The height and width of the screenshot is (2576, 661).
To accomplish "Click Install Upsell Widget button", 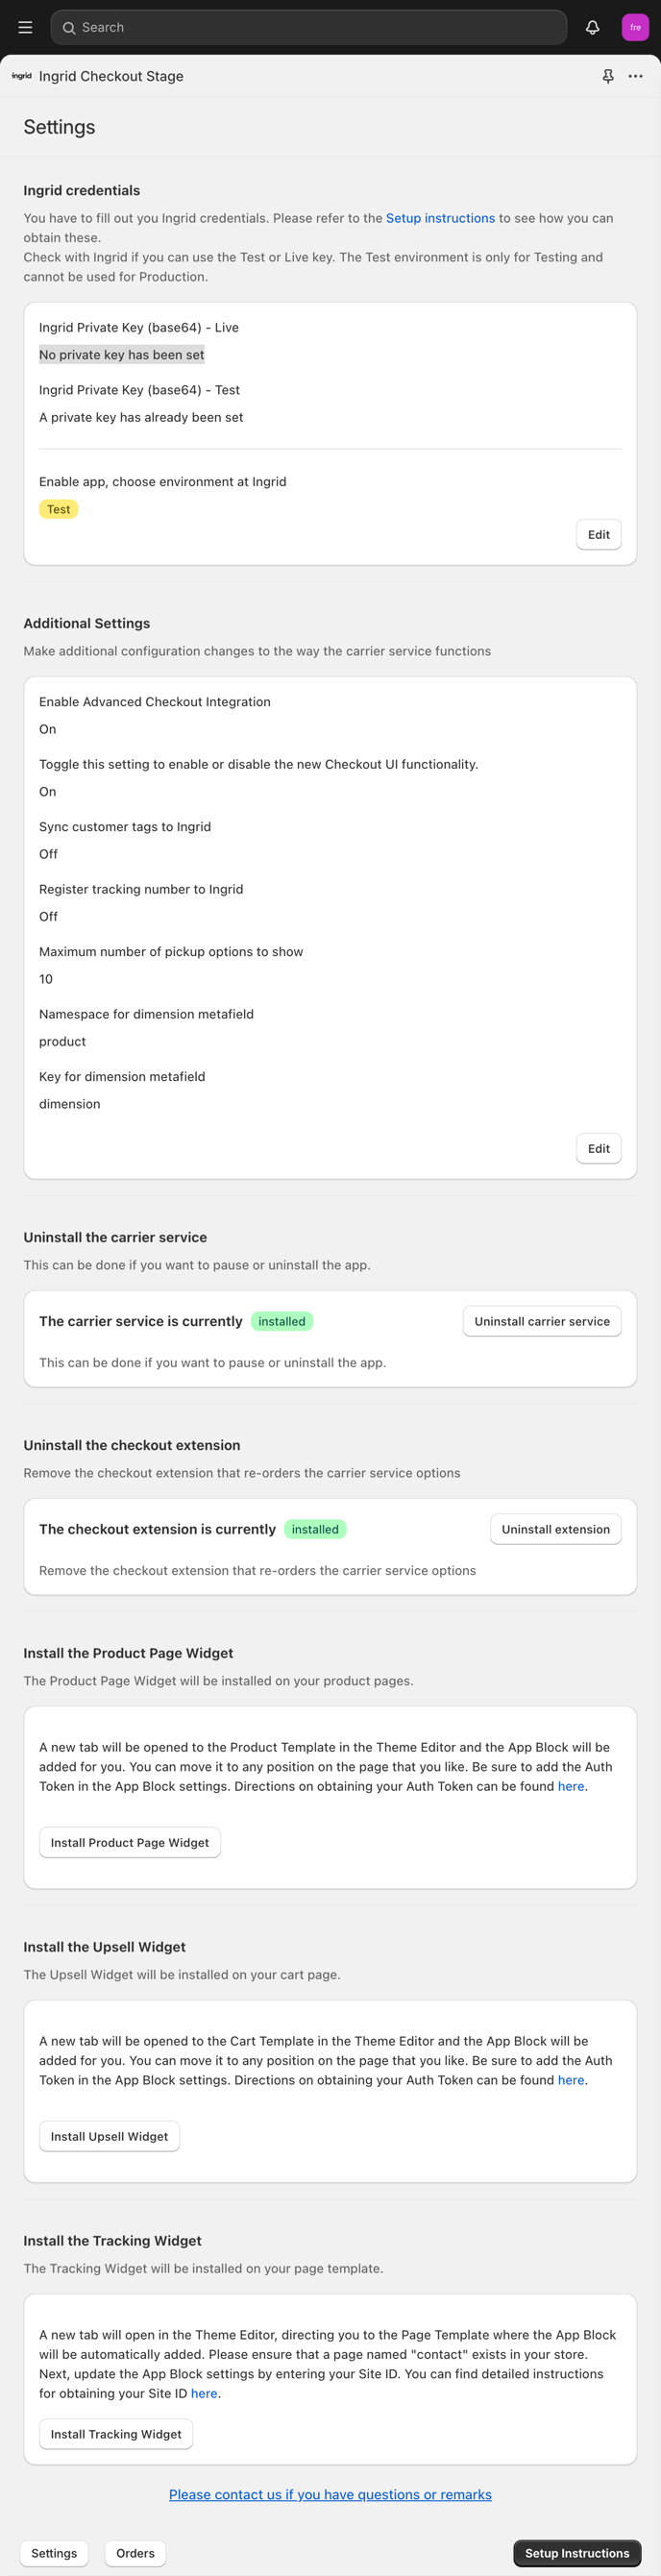I will pyautogui.click(x=109, y=2136).
